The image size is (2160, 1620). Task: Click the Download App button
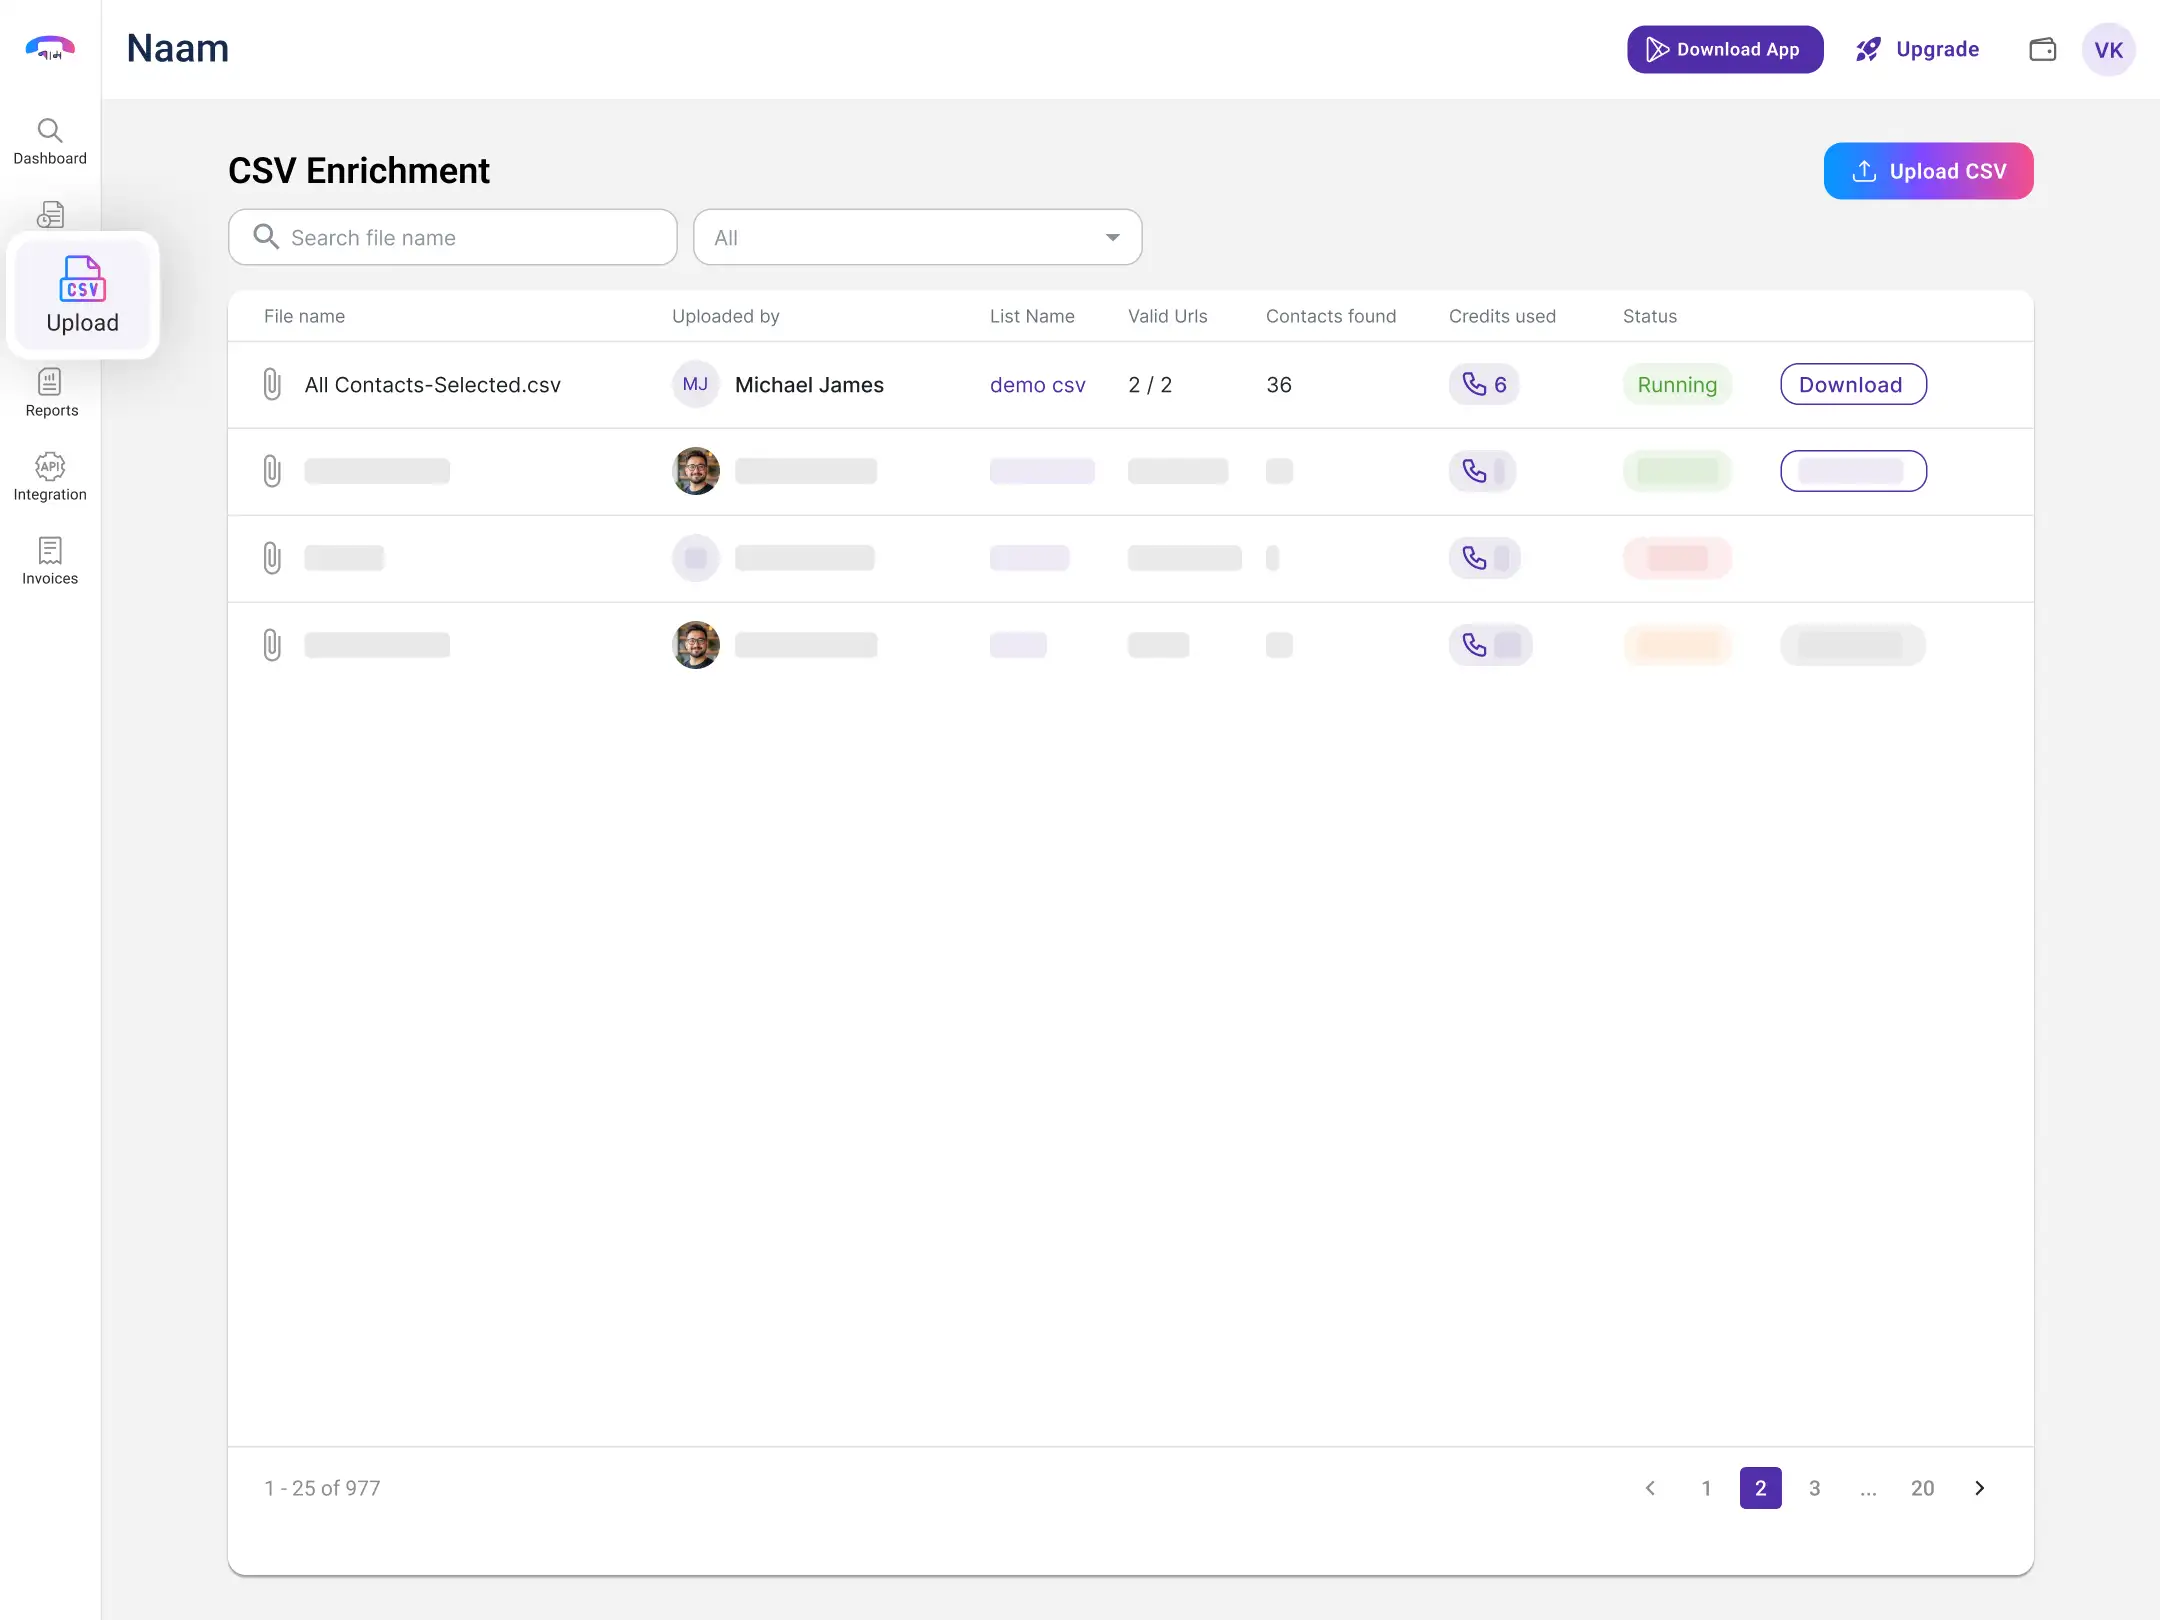click(1724, 50)
